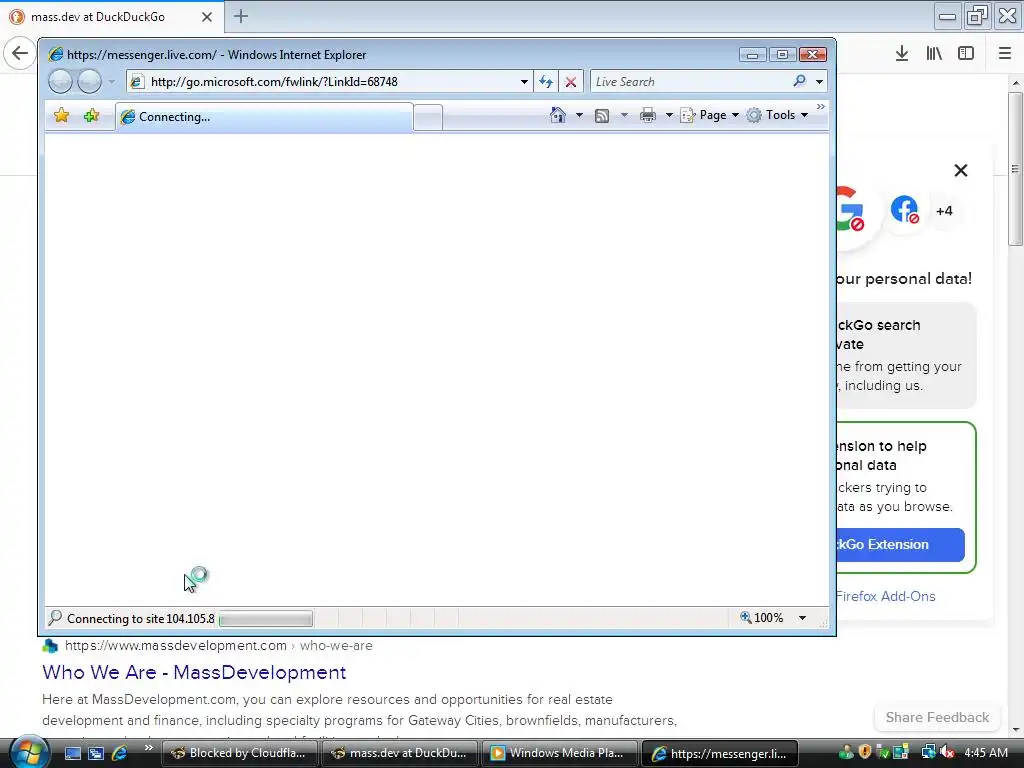
Task: Click the go.microsoft.com address bar in IE
Action: (x=327, y=82)
